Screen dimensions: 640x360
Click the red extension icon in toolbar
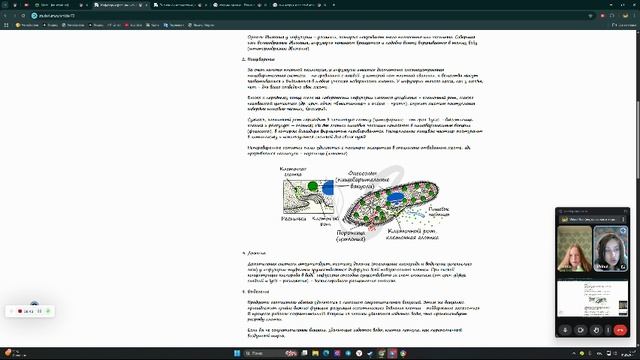pyautogui.click(x=602, y=16)
